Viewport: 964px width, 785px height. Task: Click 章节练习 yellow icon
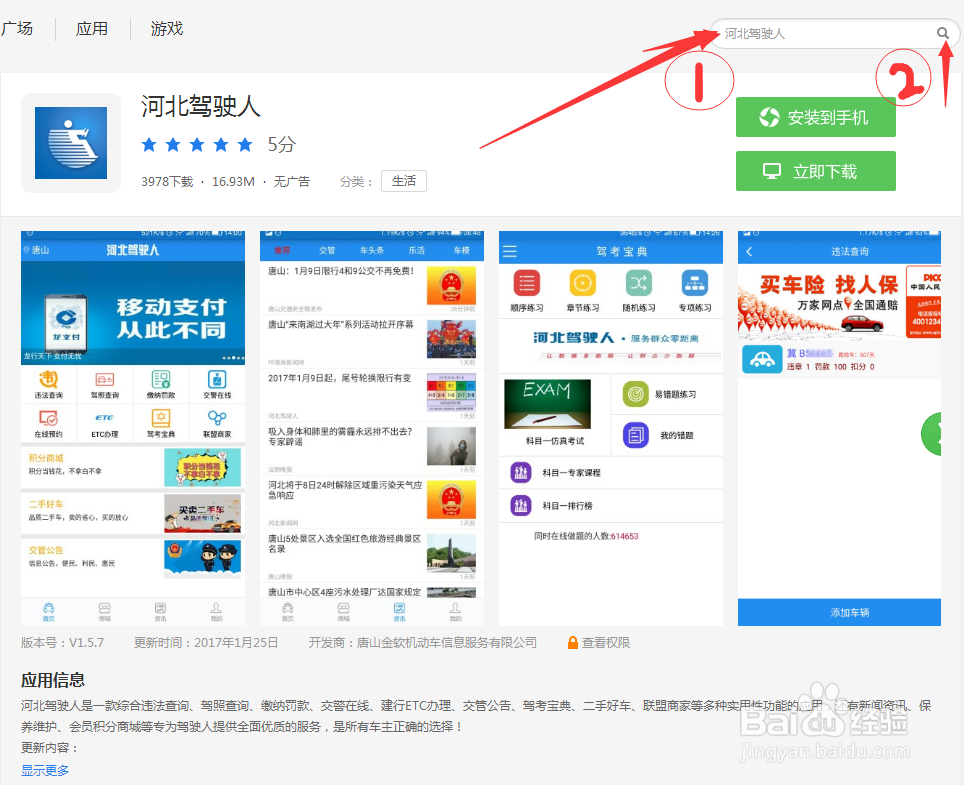pyautogui.click(x=583, y=283)
